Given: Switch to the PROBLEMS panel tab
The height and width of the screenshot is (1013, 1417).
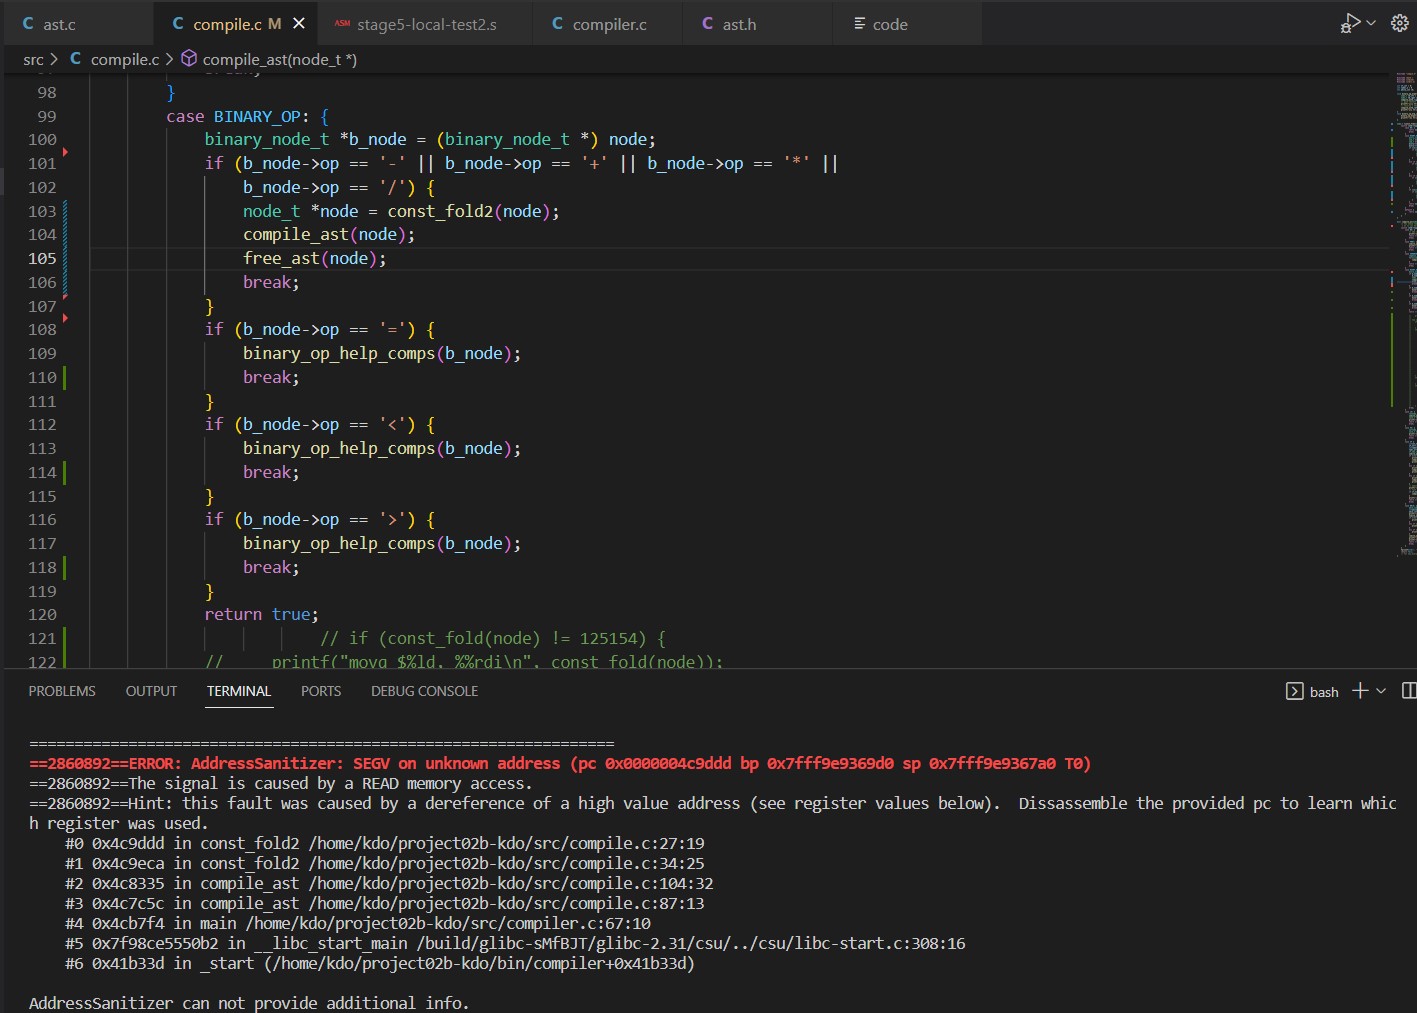Looking at the screenshot, I should [x=62, y=691].
